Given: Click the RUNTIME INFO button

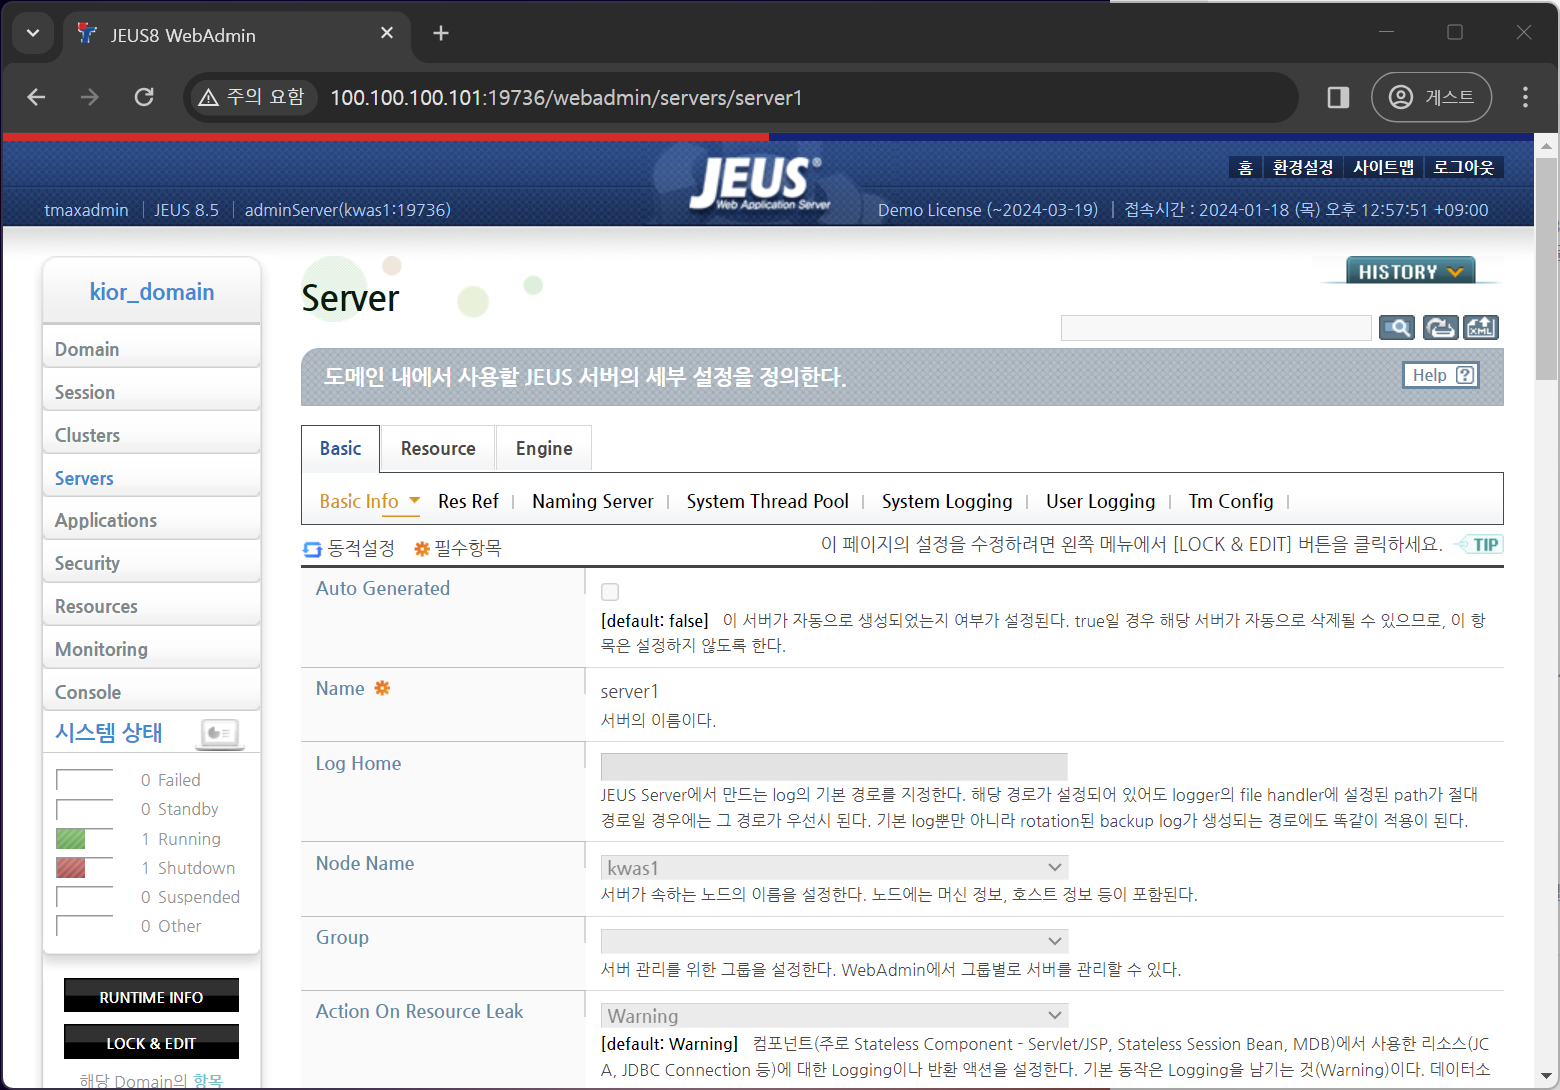Looking at the screenshot, I should (x=151, y=995).
